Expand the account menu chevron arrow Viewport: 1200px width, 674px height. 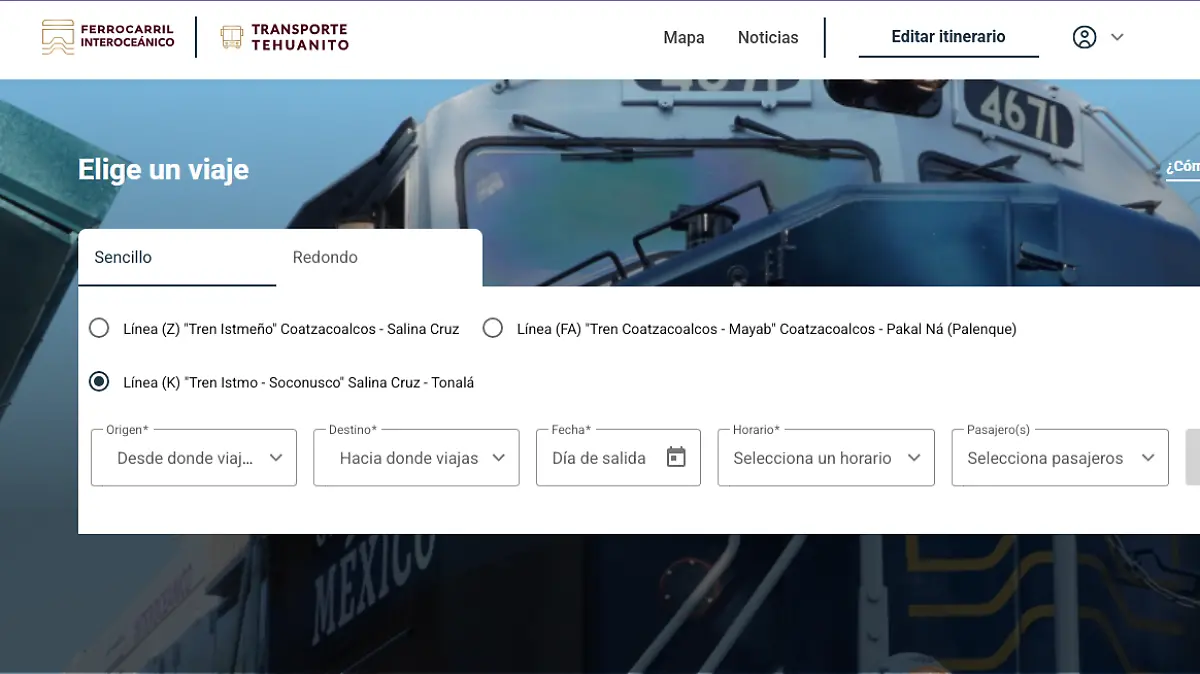click(1117, 37)
